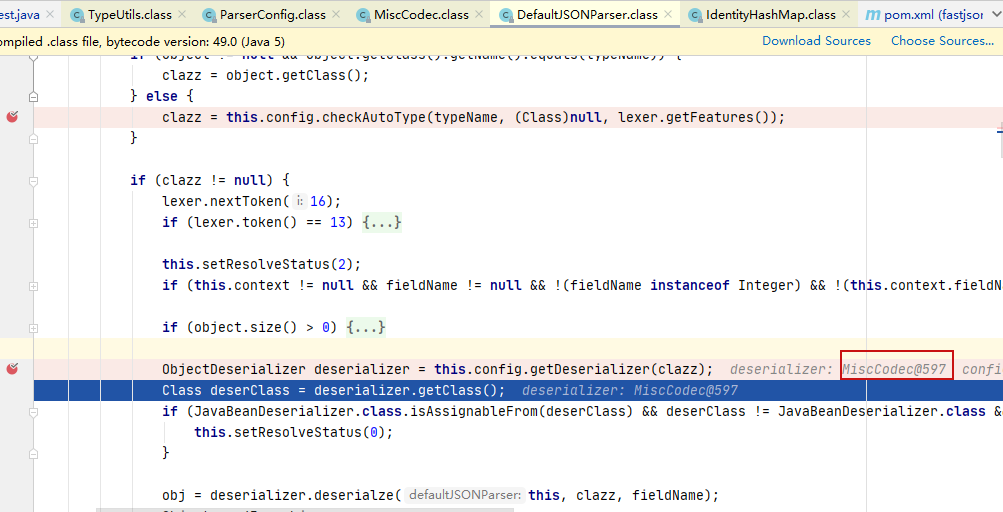Collapse the JavaBeanDeserializer isAssignableFrom if block
Image resolution: width=1003 pixels, height=512 pixels.
(33, 412)
